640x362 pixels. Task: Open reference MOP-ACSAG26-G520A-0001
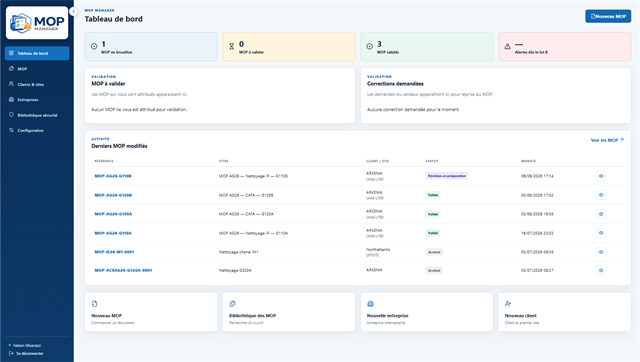(123, 270)
